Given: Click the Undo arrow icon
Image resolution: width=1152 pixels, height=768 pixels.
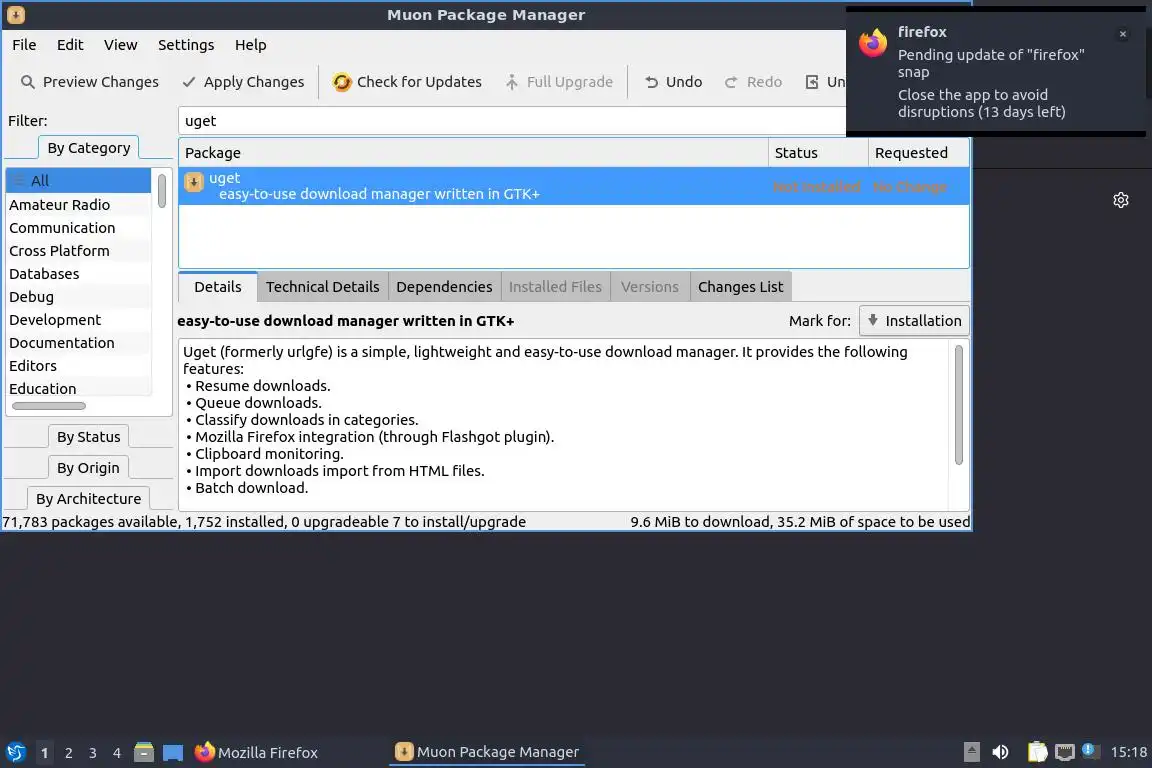Looking at the screenshot, I should pos(651,82).
